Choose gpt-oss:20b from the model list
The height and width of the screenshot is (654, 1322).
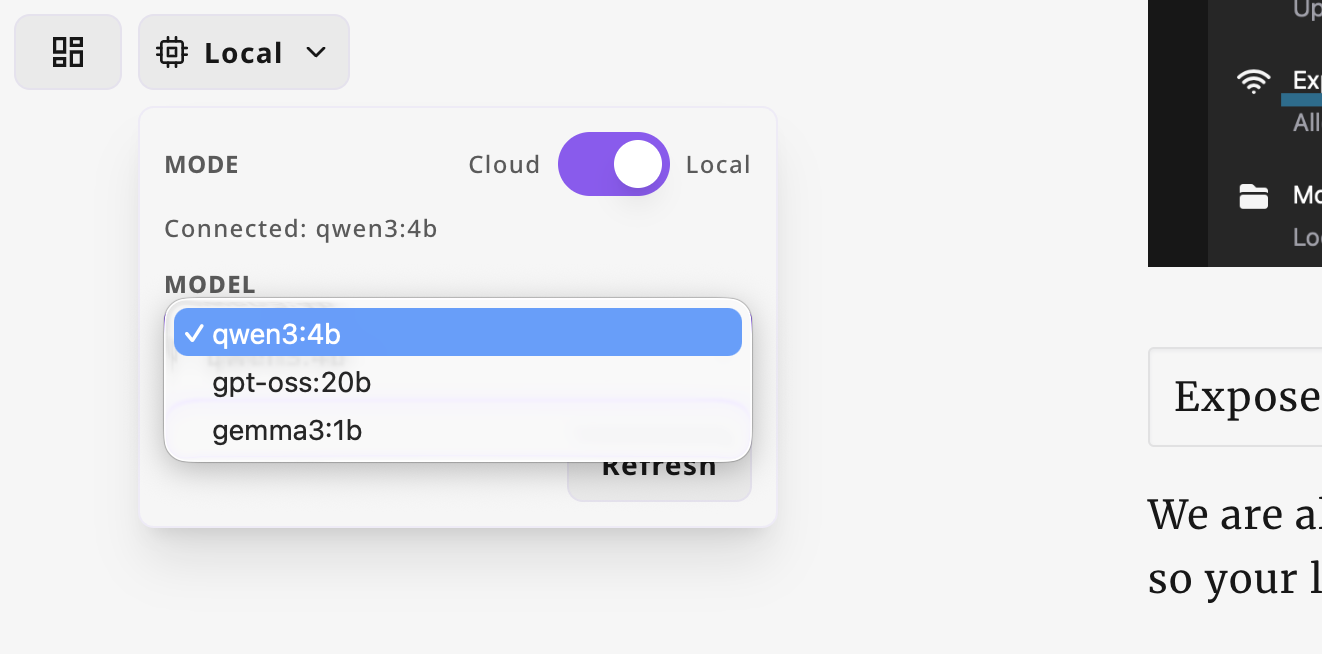pyautogui.click(x=292, y=382)
